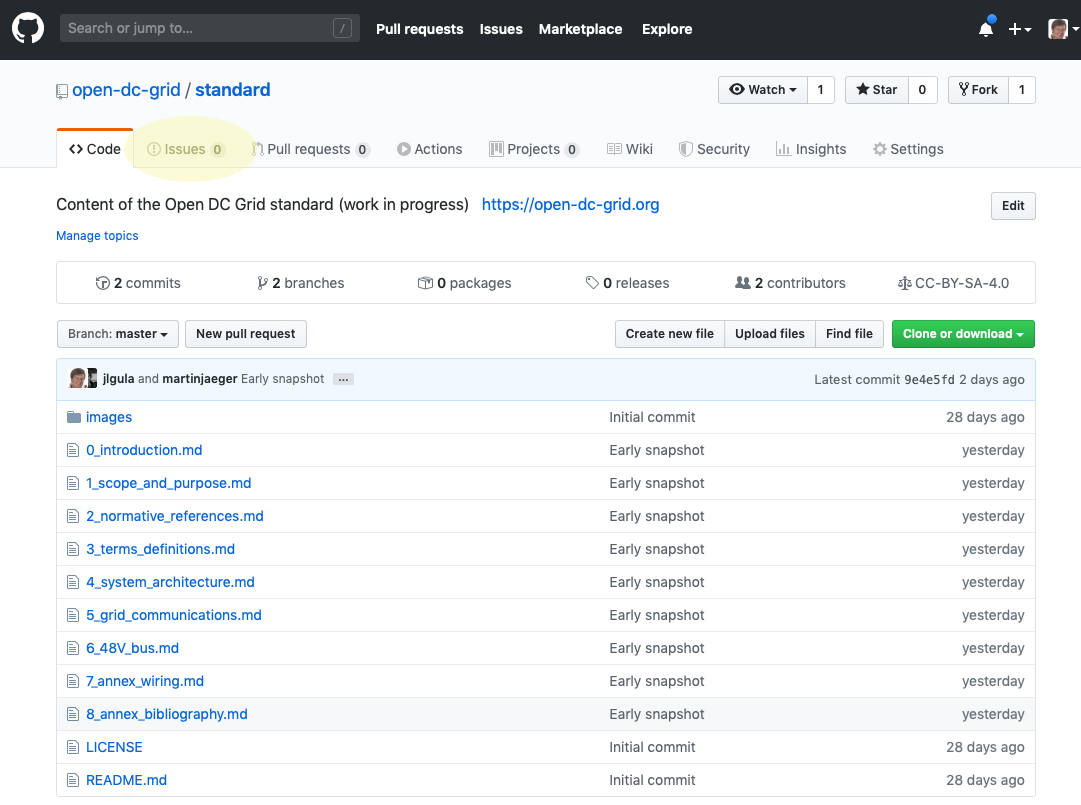Click the repository book icon
The image size is (1081, 805).
62,91
